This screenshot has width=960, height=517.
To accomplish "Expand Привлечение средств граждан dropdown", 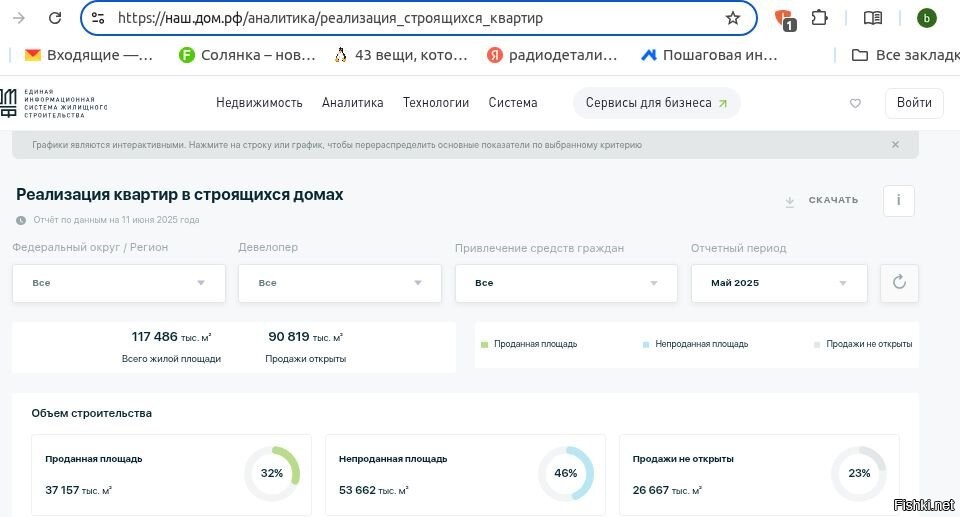I will tap(566, 283).
